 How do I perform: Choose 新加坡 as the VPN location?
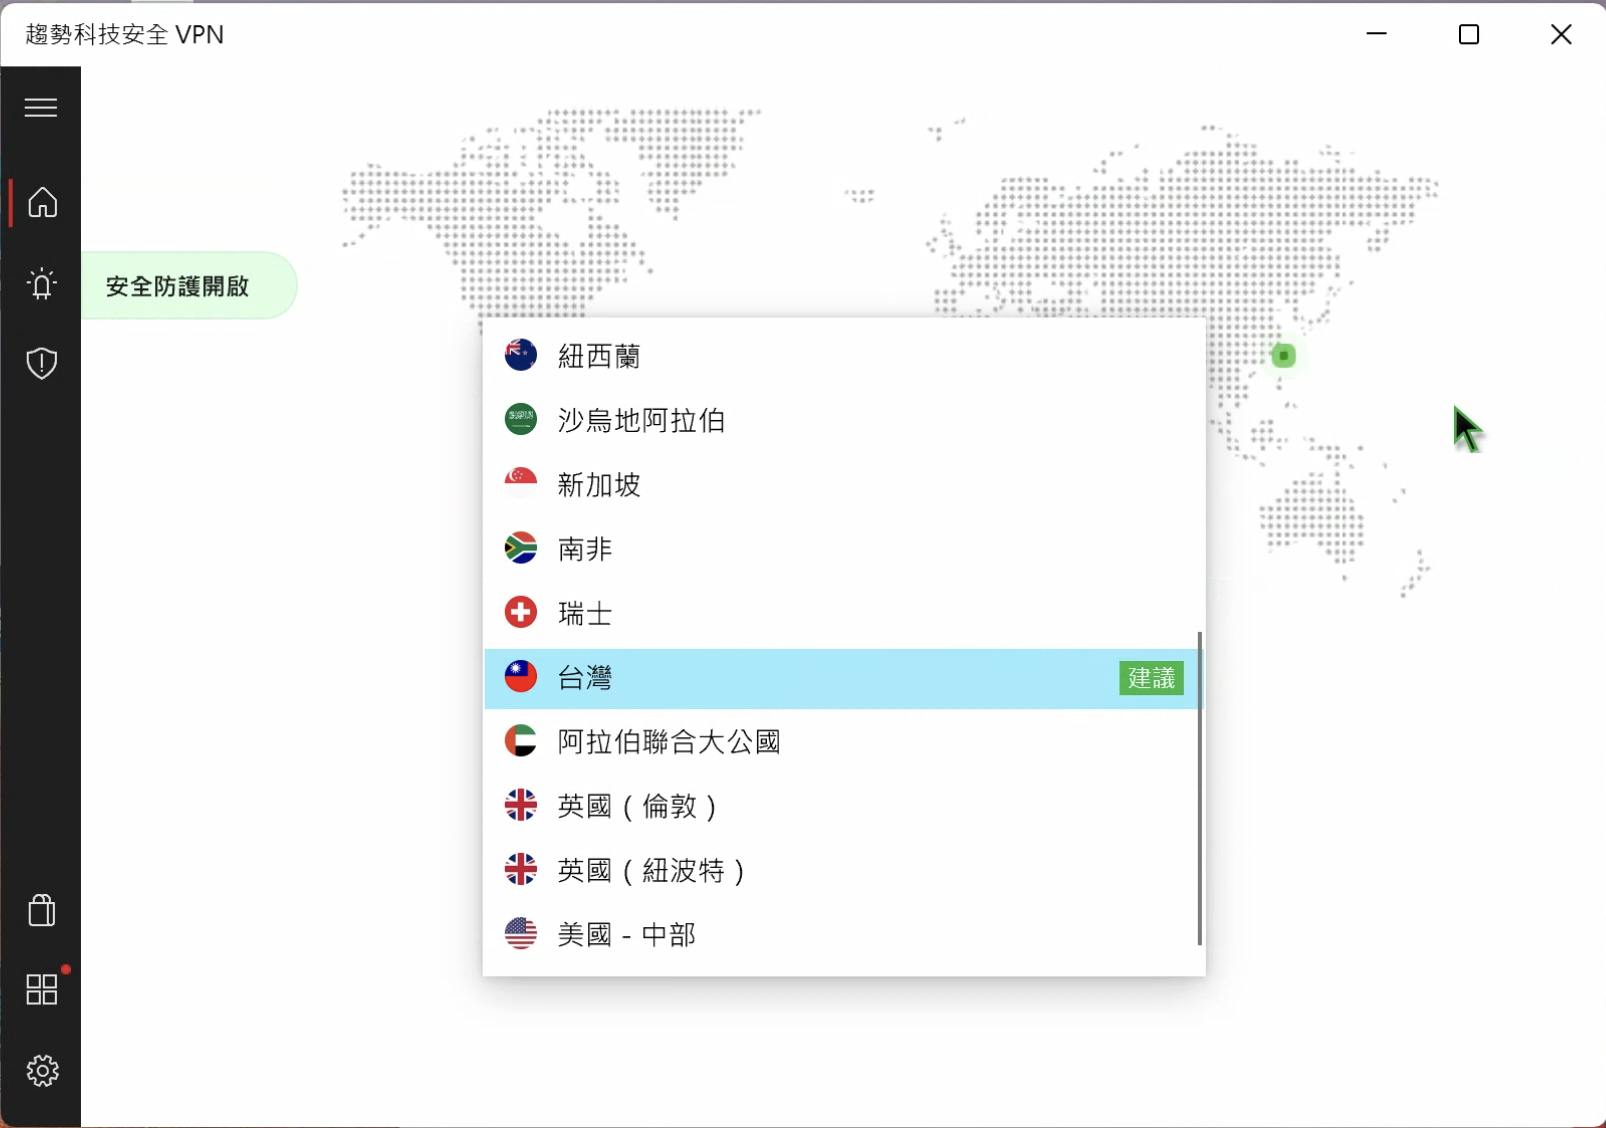(x=841, y=484)
